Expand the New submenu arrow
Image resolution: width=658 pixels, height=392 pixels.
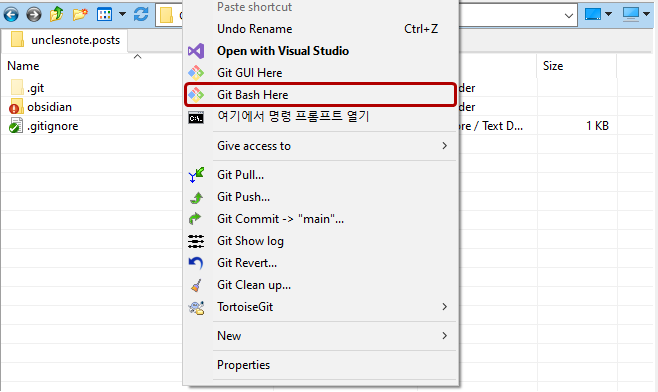click(x=444, y=336)
